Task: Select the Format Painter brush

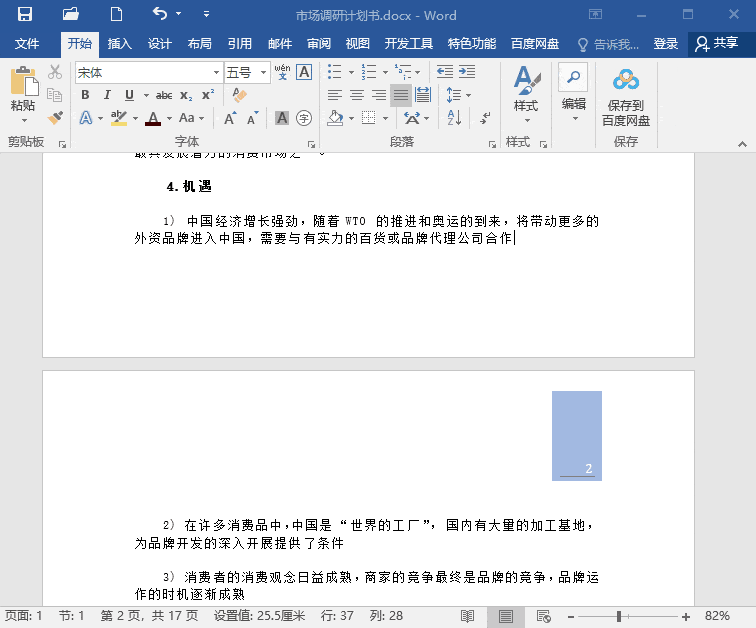Action: pyautogui.click(x=55, y=118)
